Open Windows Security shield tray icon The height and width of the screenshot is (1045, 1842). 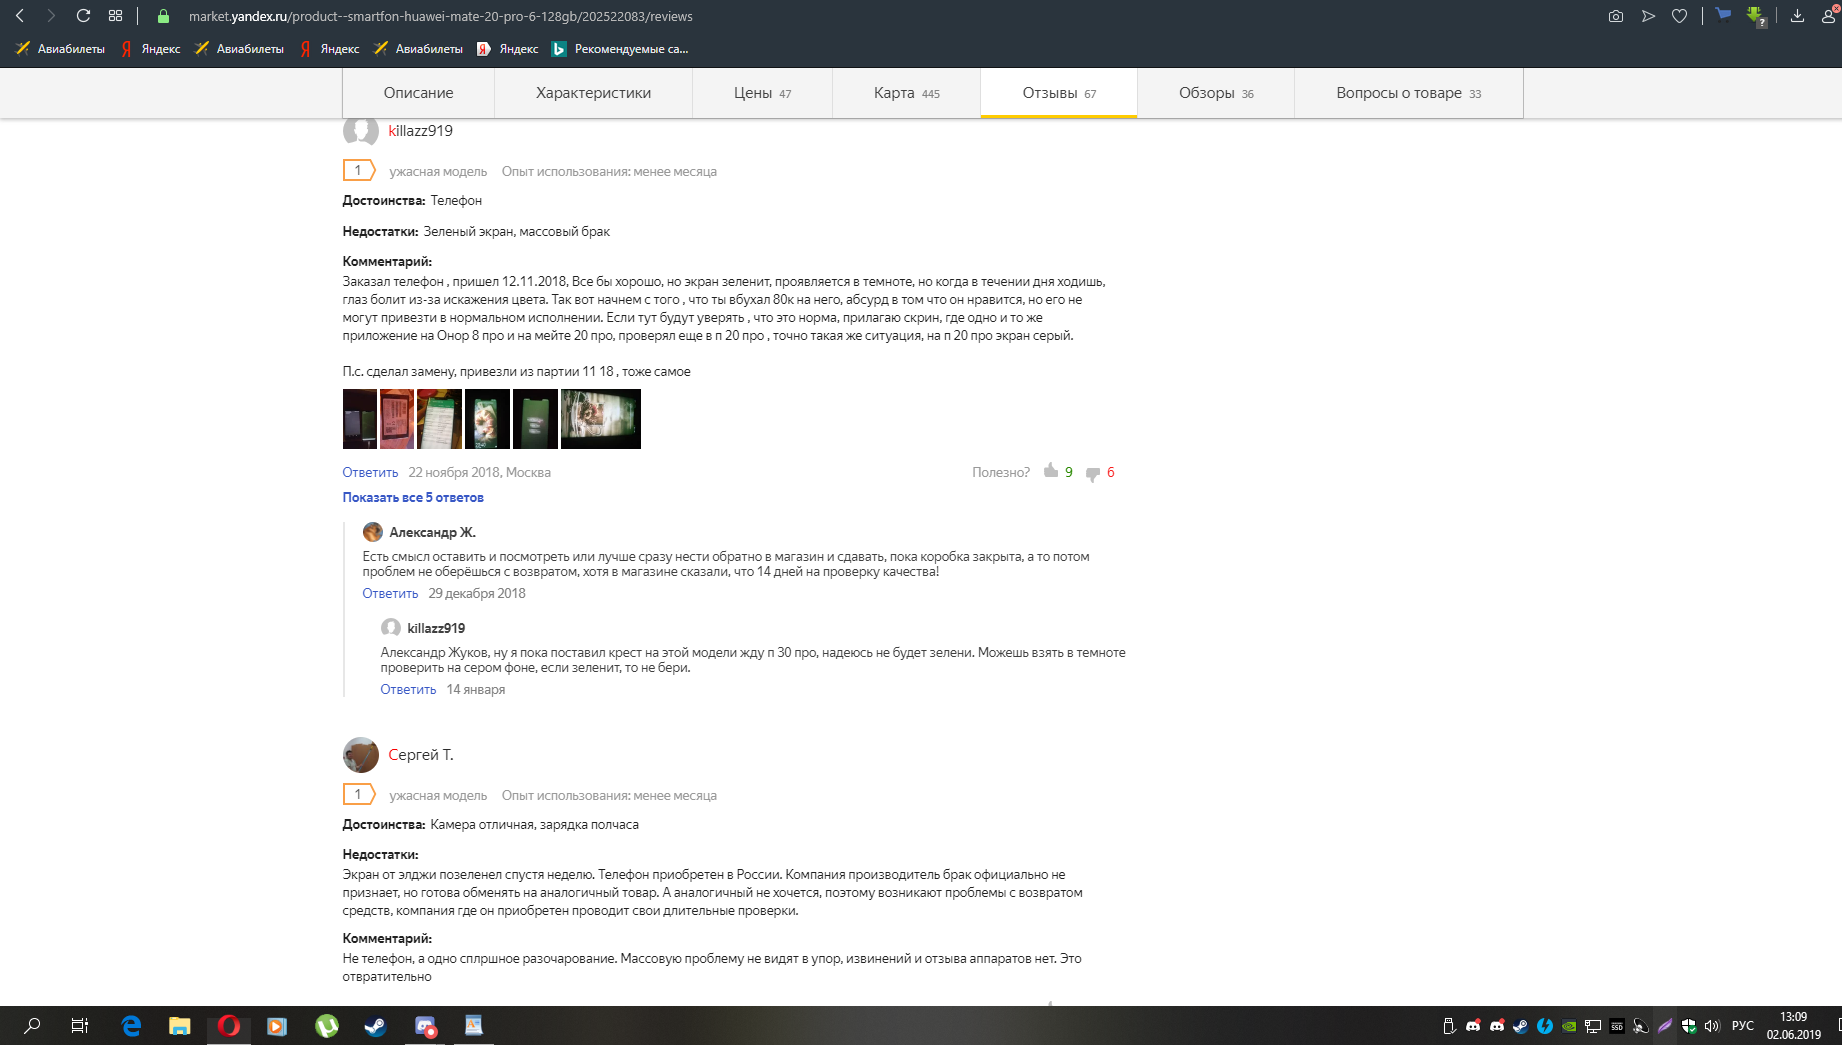1689,1026
